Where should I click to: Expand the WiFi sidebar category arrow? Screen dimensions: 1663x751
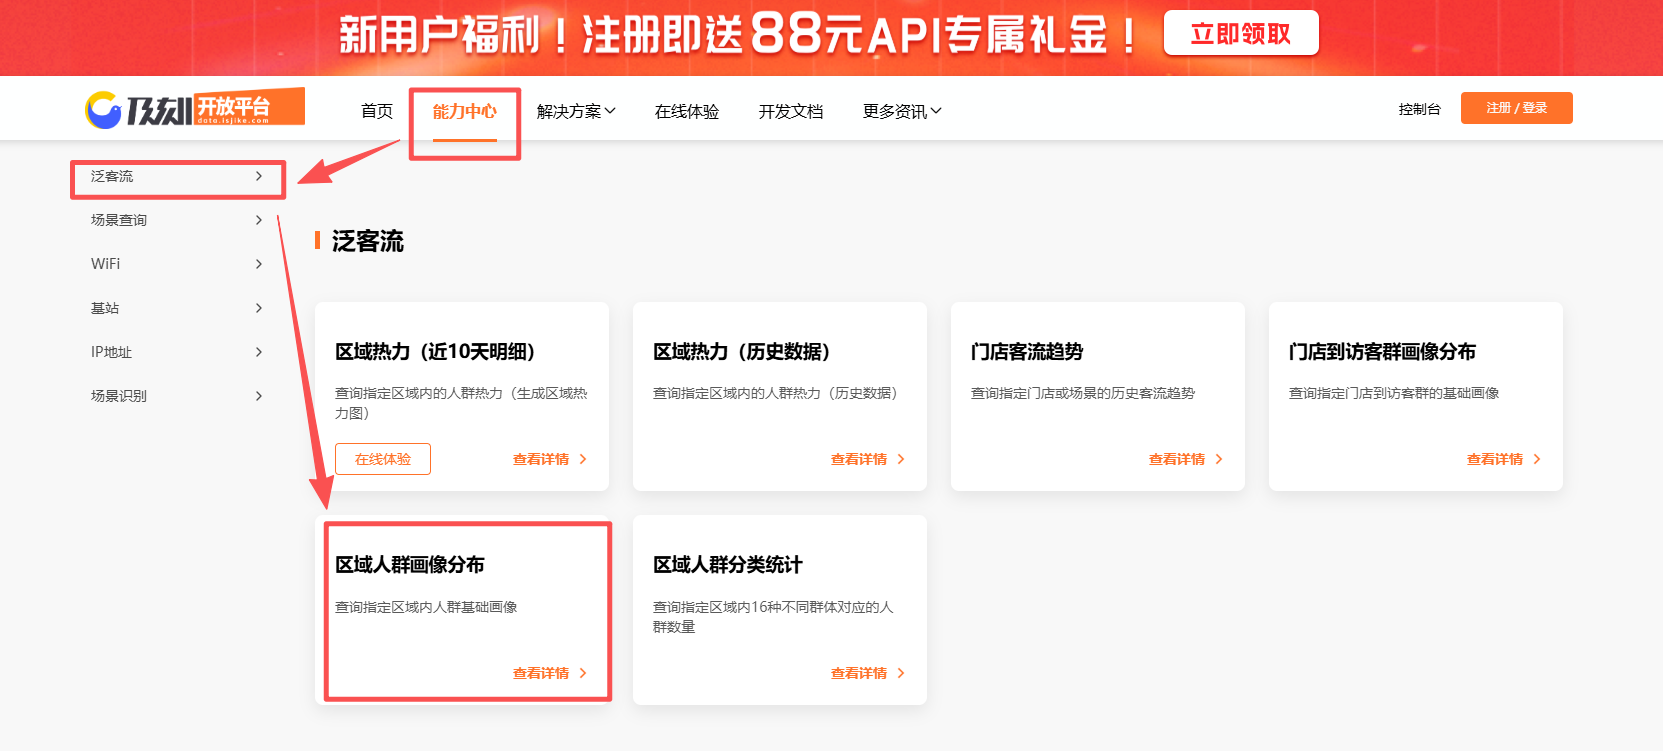click(259, 264)
